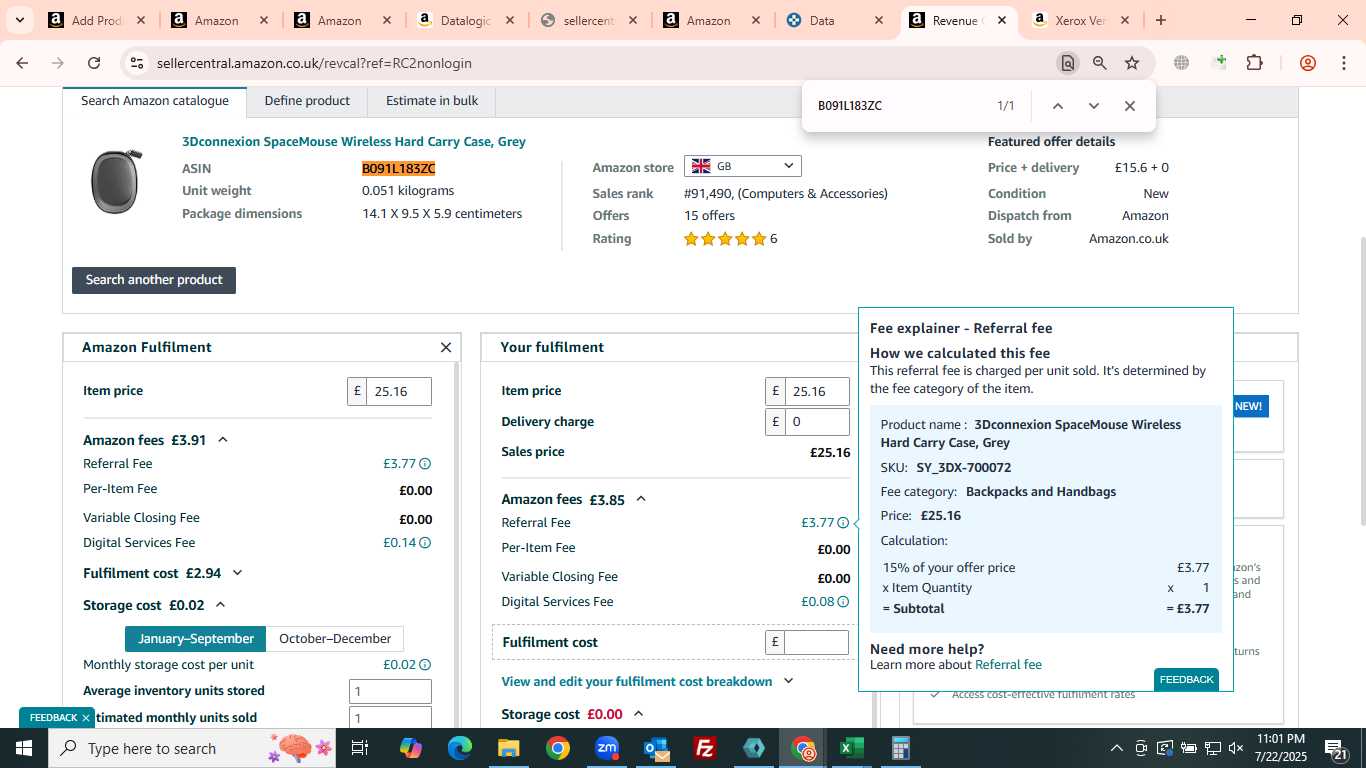This screenshot has width=1366, height=768.
Task: Open a new browser tab
Action: (x=1161, y=20)
